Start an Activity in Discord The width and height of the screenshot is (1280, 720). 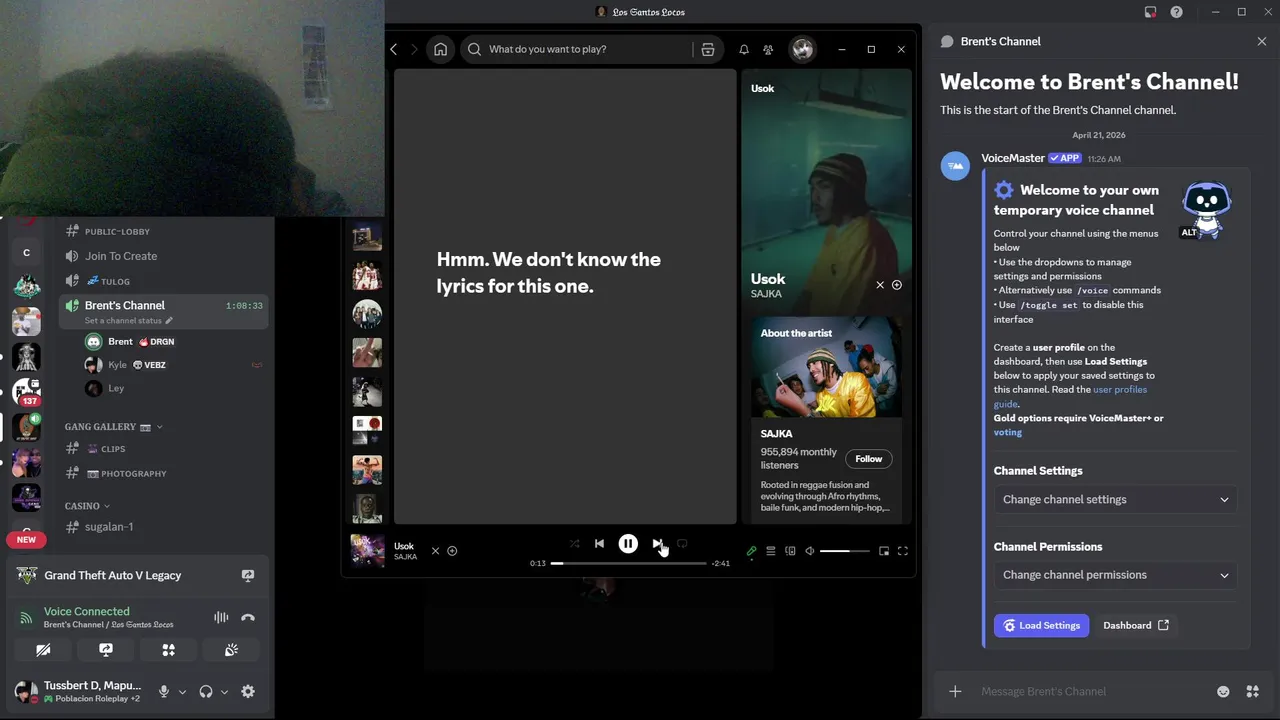(x=168, y=650)
